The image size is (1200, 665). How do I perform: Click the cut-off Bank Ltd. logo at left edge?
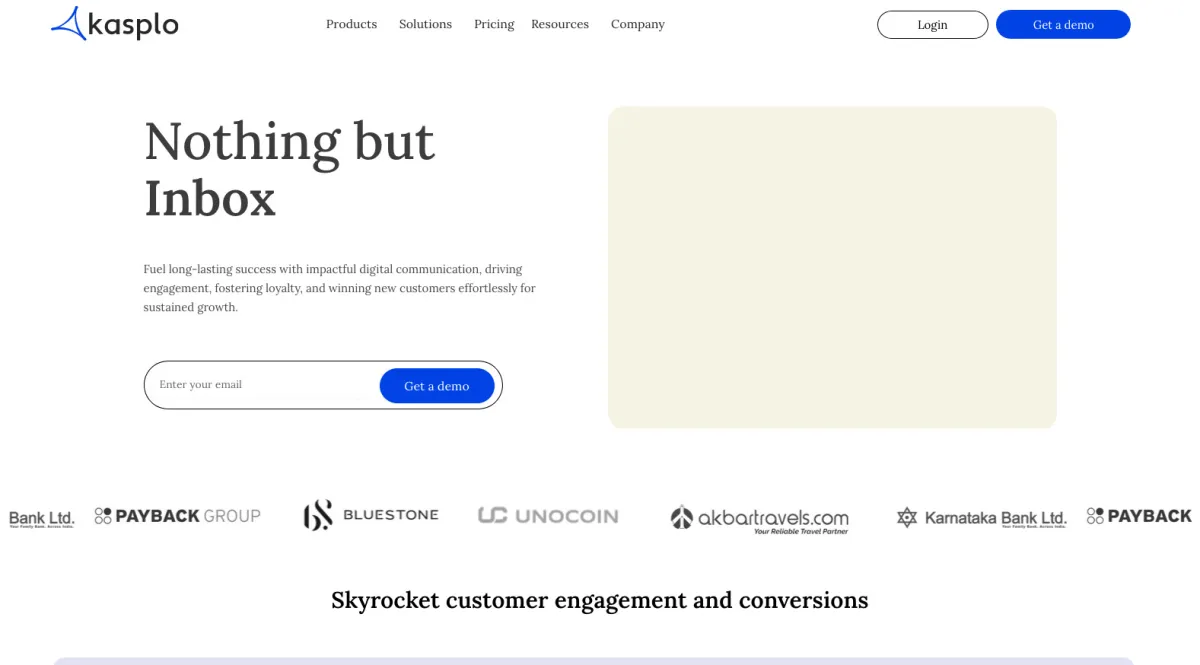pyautogui.click(x=41, y=518)
